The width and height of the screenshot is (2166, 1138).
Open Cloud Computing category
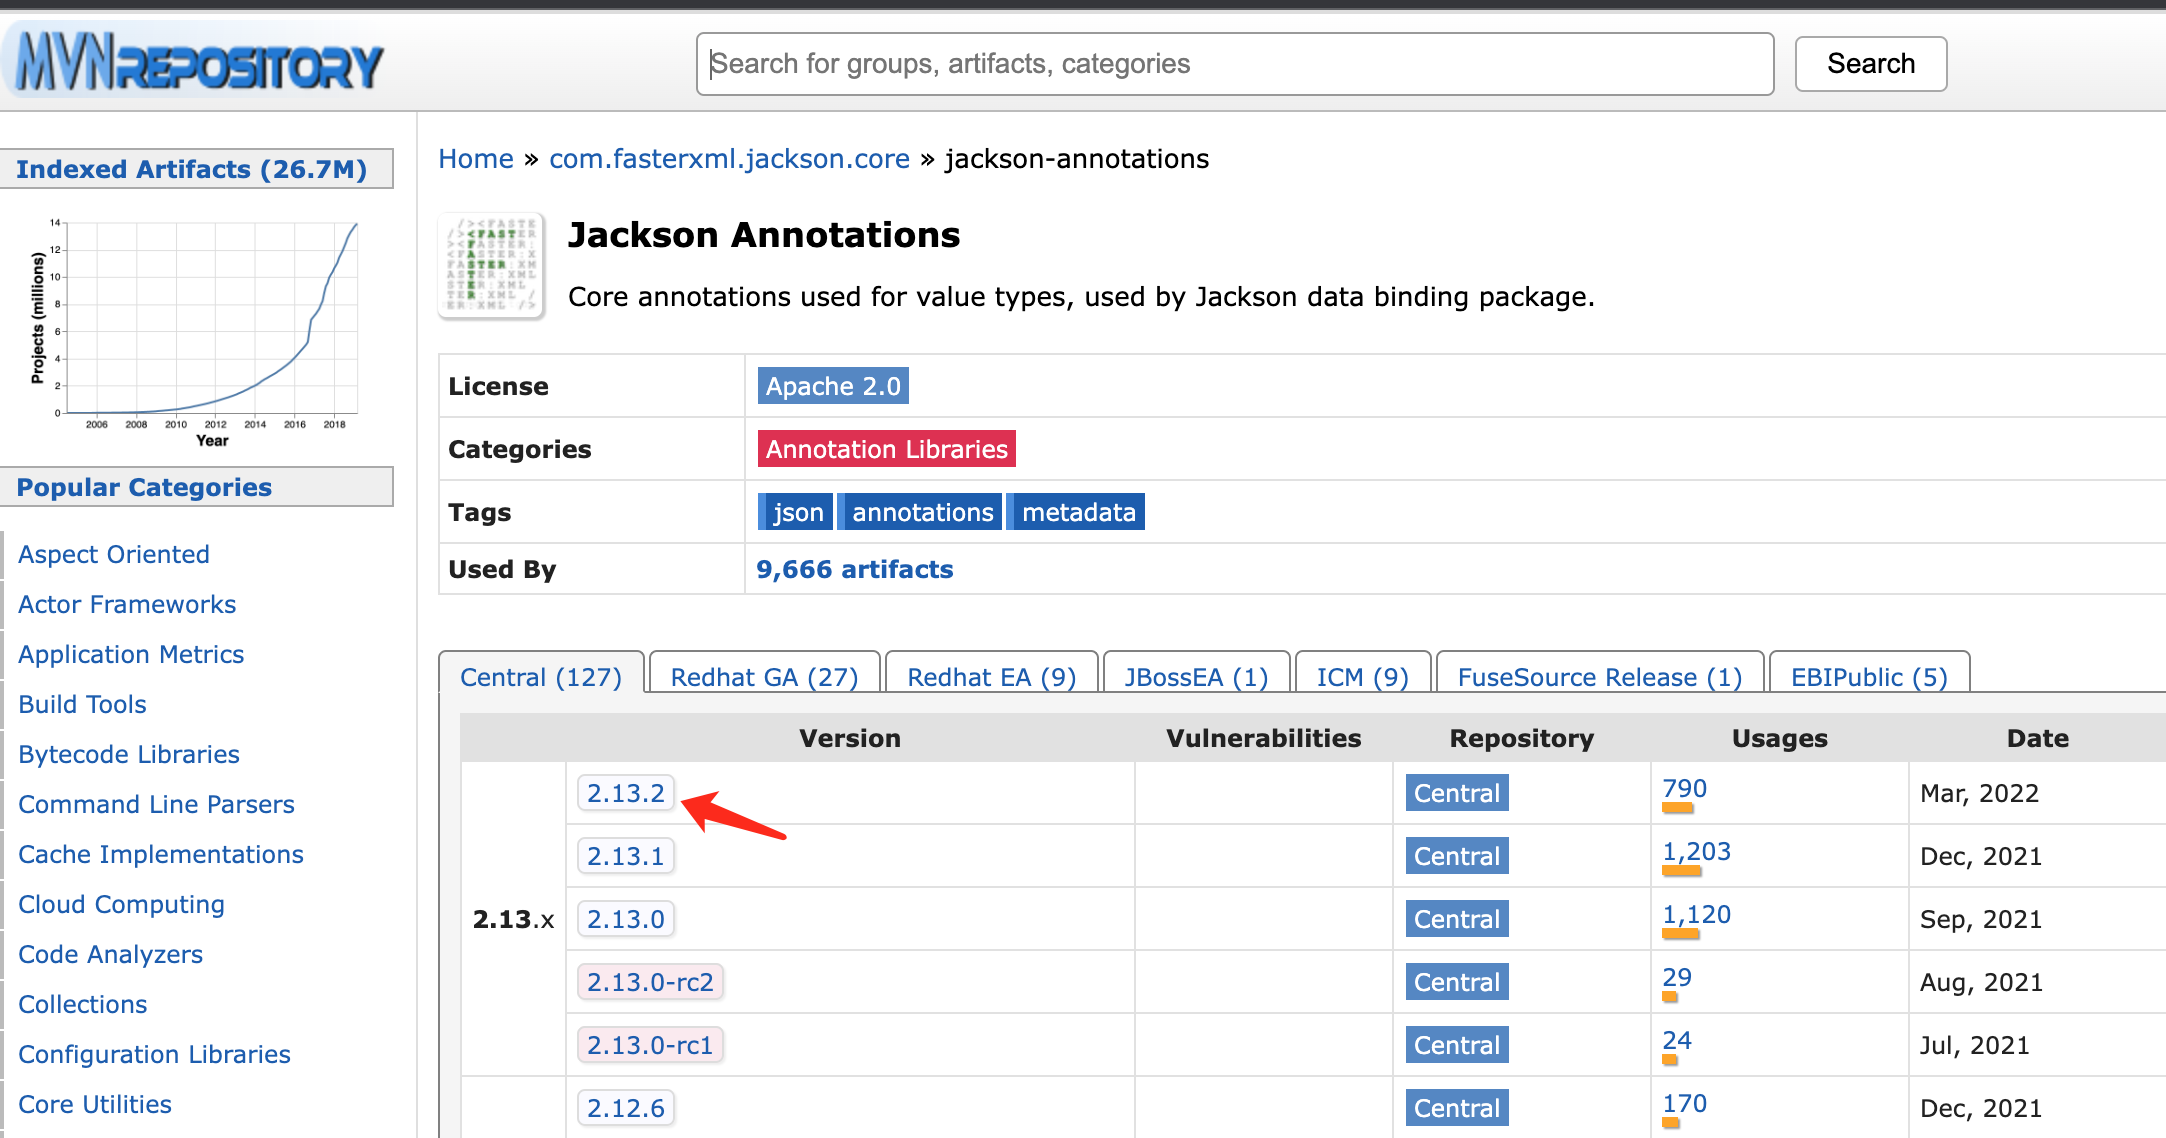tap(121, 904)
